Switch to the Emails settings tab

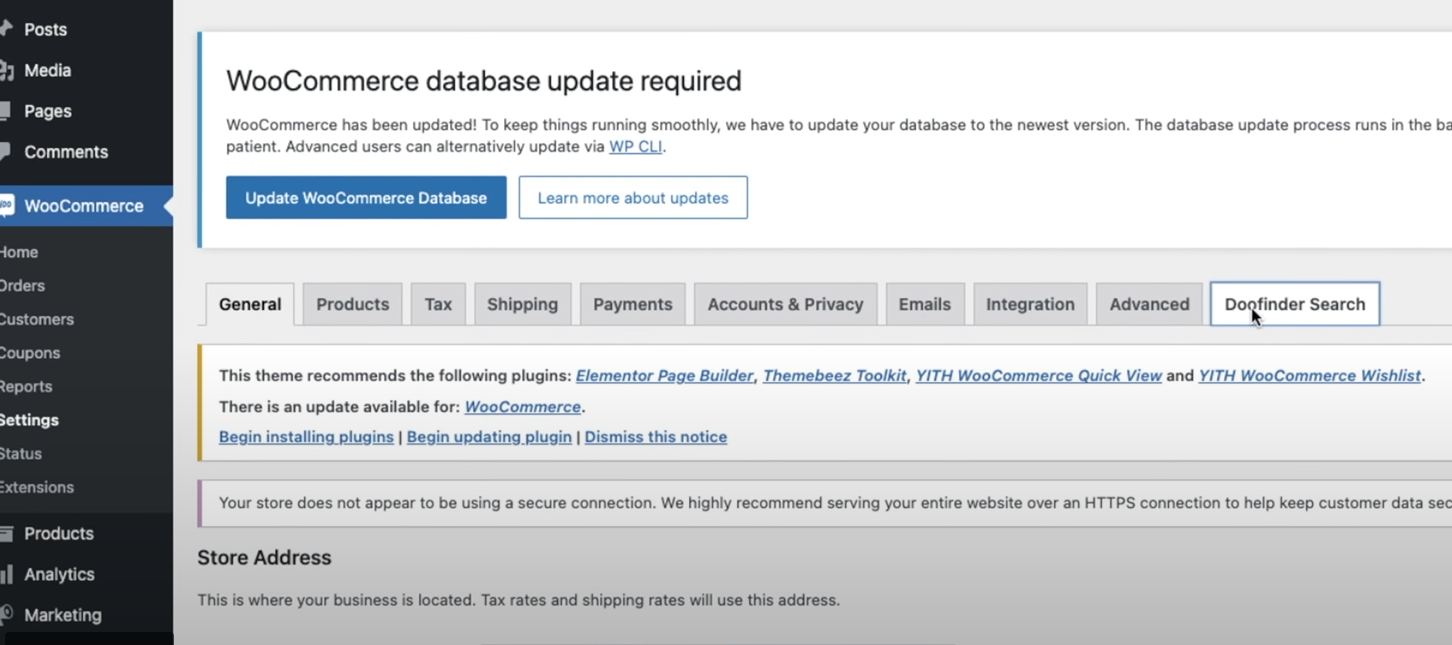coord(925,304)
